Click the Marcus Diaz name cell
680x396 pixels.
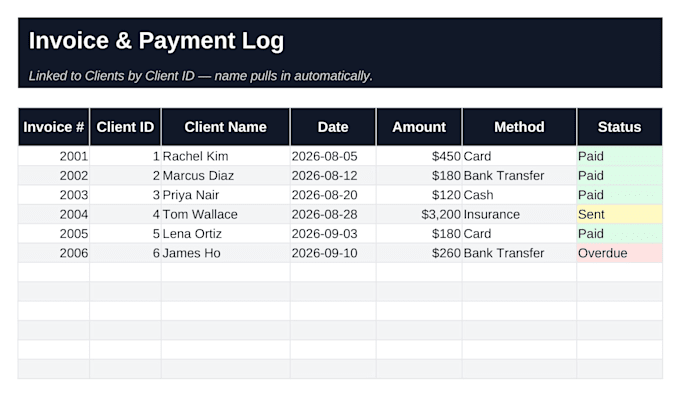point(226,176)
